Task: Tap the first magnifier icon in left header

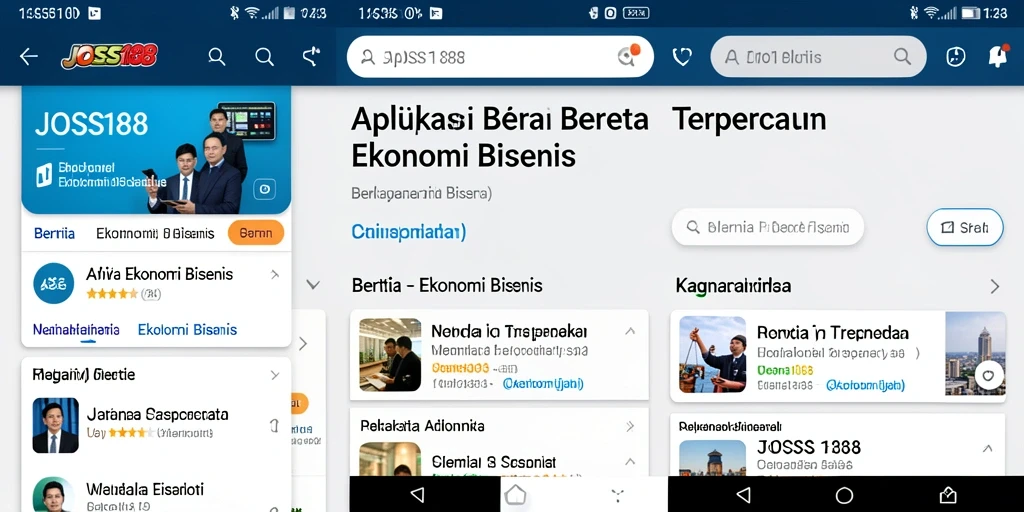Action: (x=217, y=57)
